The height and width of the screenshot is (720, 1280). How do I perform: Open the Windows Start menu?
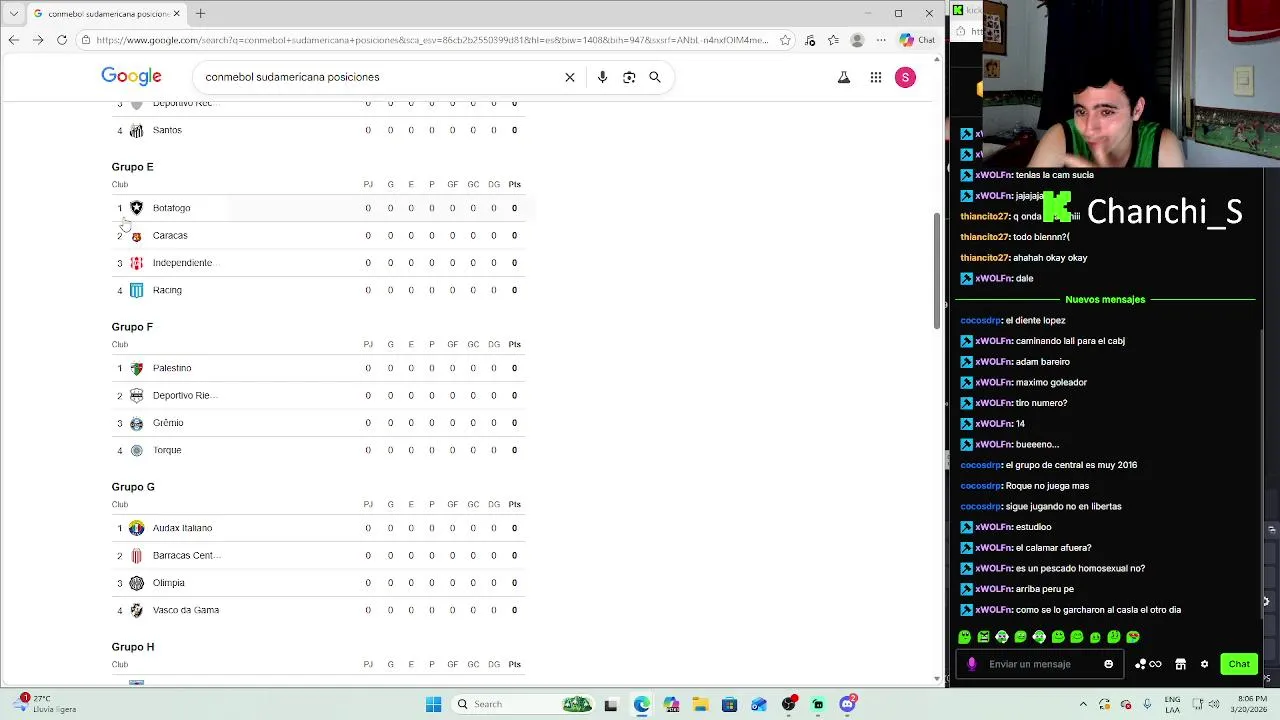(433, 704)
